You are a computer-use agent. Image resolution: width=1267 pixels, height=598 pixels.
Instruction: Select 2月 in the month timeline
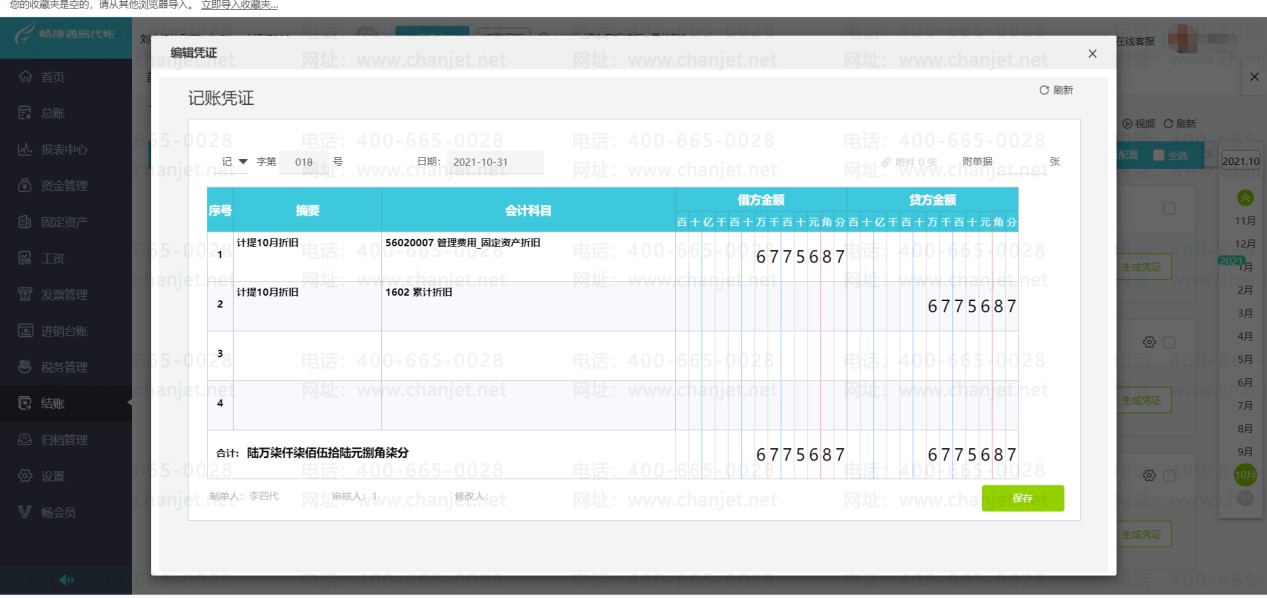click(x=1245, y=290)
